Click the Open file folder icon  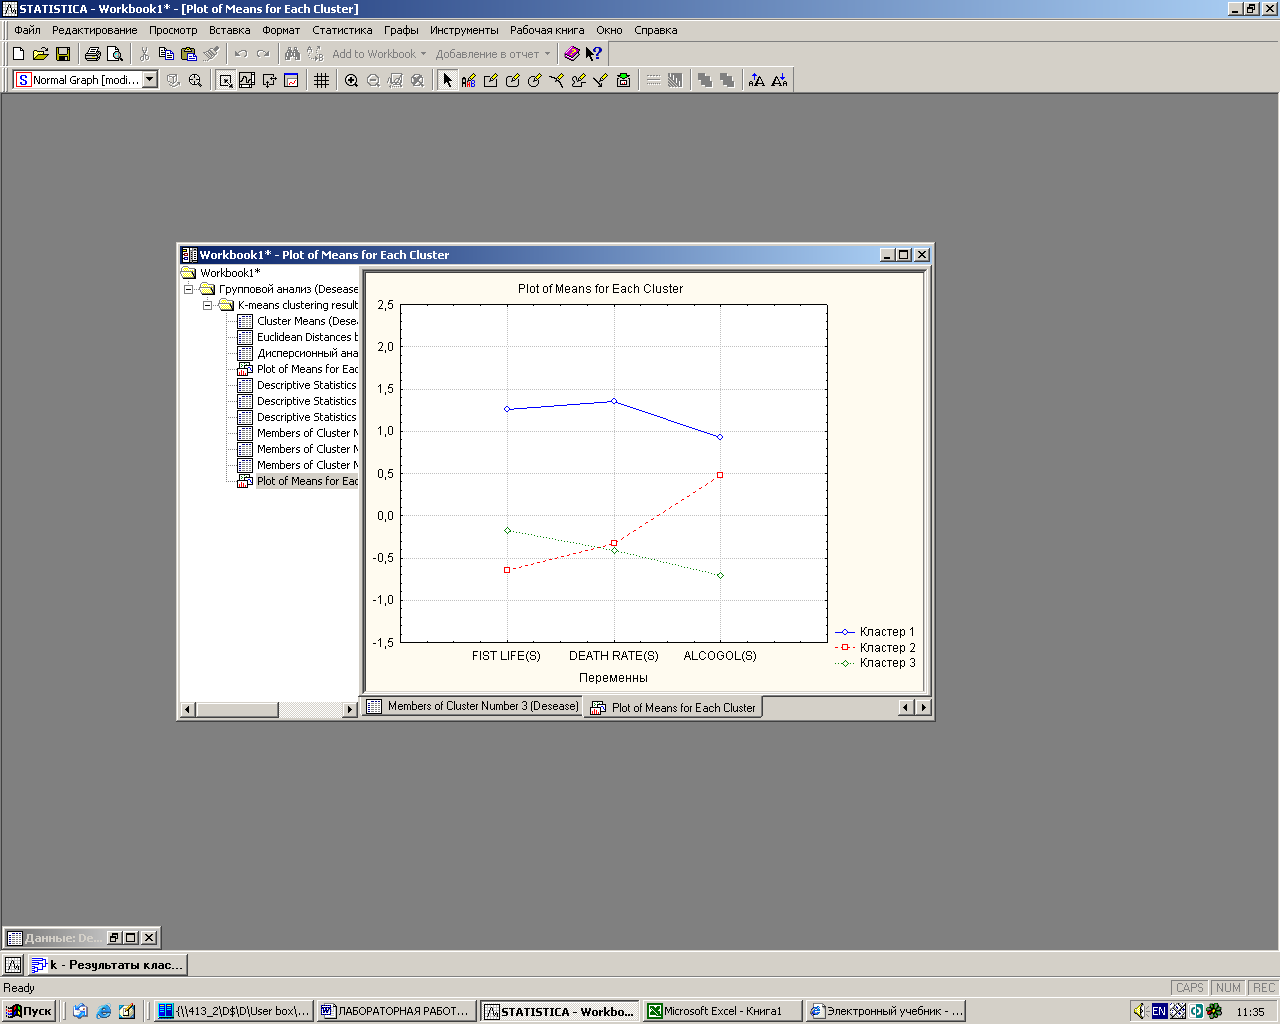tap(40, 54)
